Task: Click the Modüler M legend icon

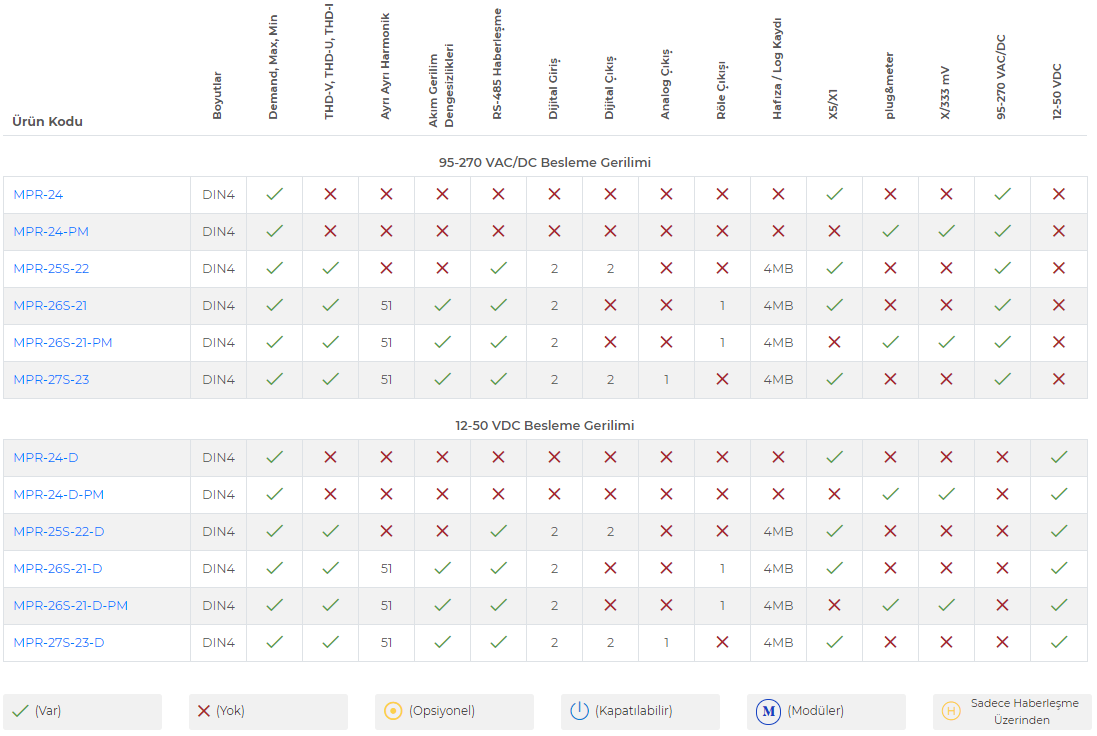Action: (x=768, y=711)
